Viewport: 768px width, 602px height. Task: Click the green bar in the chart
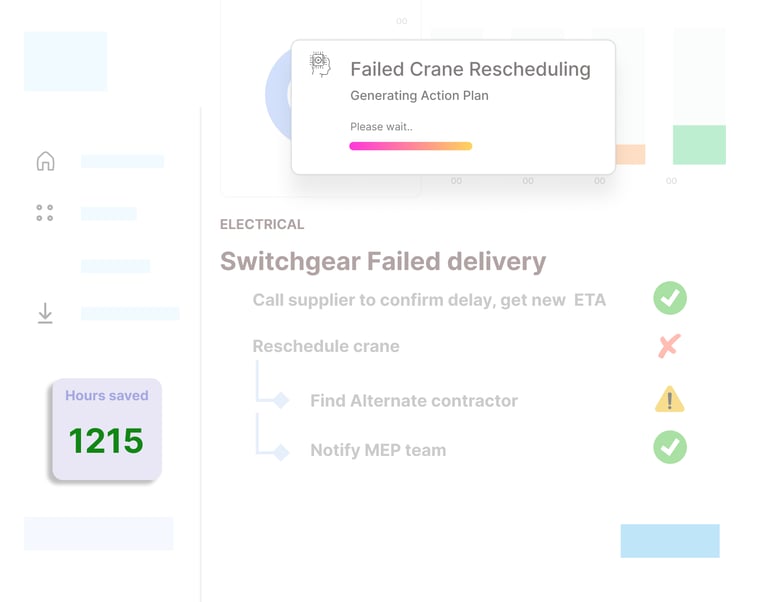[x=699, y=144]
